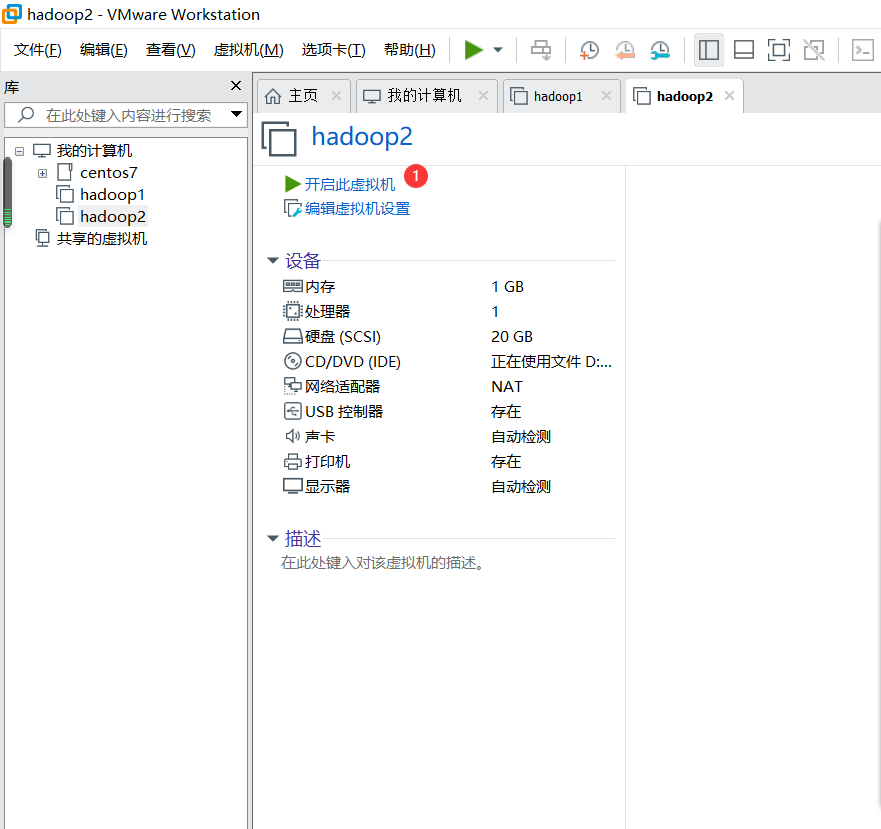The image size is (881, 829).
Task: Toggle the library sidebar view icon
Action: point(709,50)
